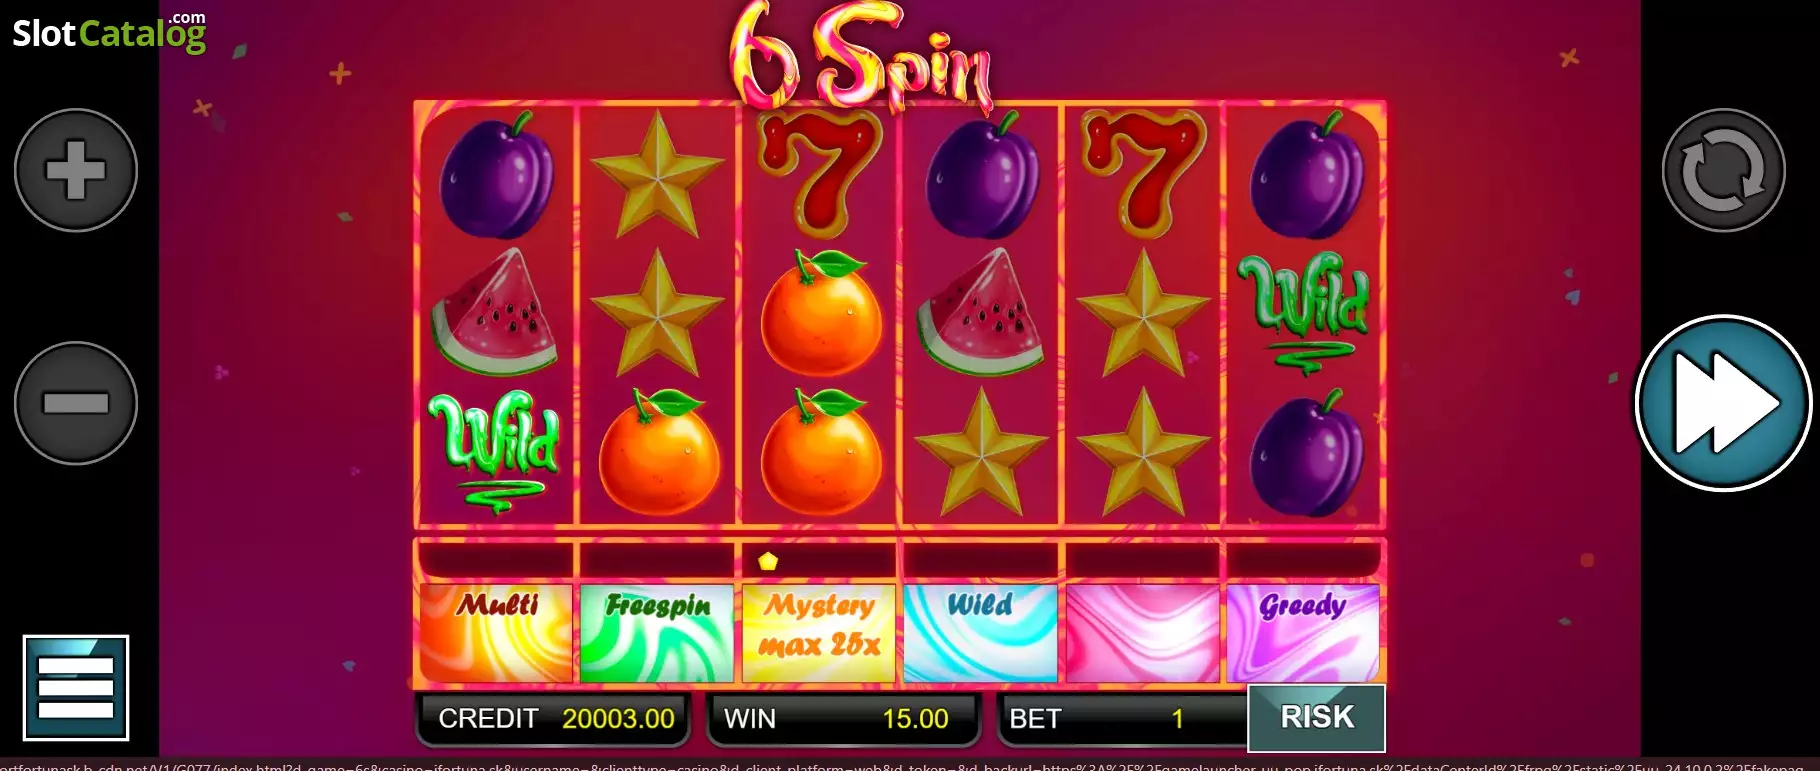Select the Wild feature tile
Image resolution: width=1820 pixels, height=771 pixels.
[x=980, y=633]
